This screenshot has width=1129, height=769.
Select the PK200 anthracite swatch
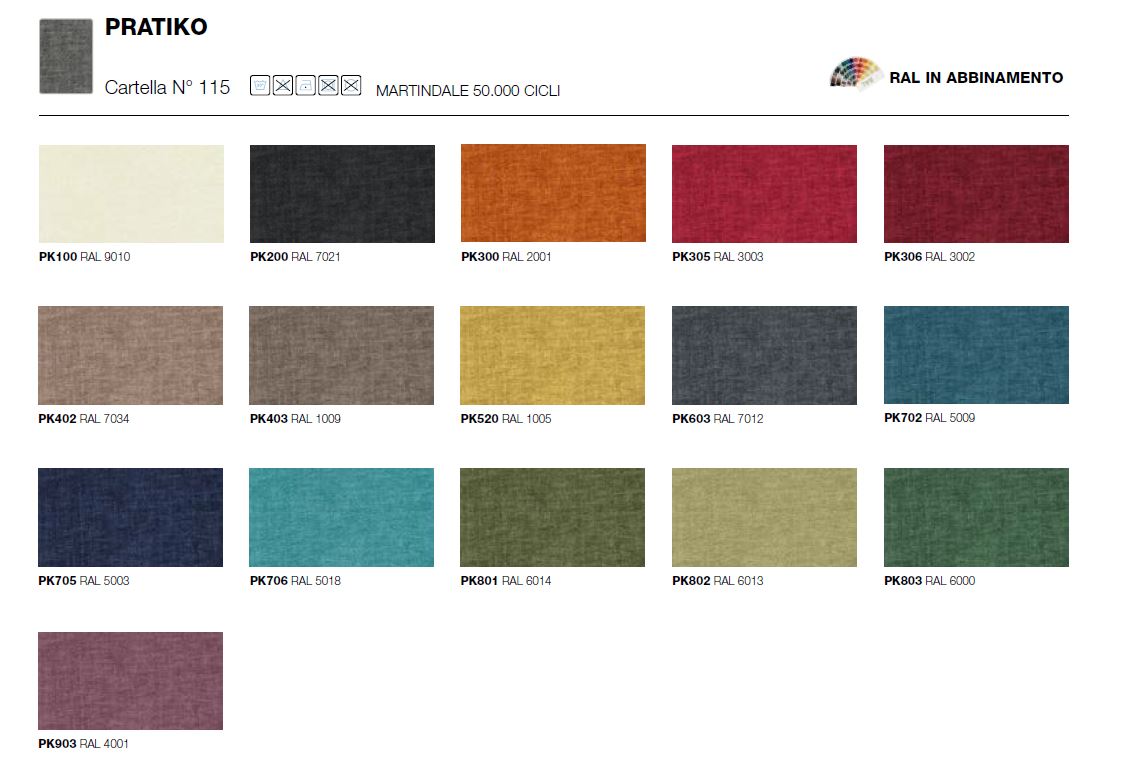[x=342, y=194]
